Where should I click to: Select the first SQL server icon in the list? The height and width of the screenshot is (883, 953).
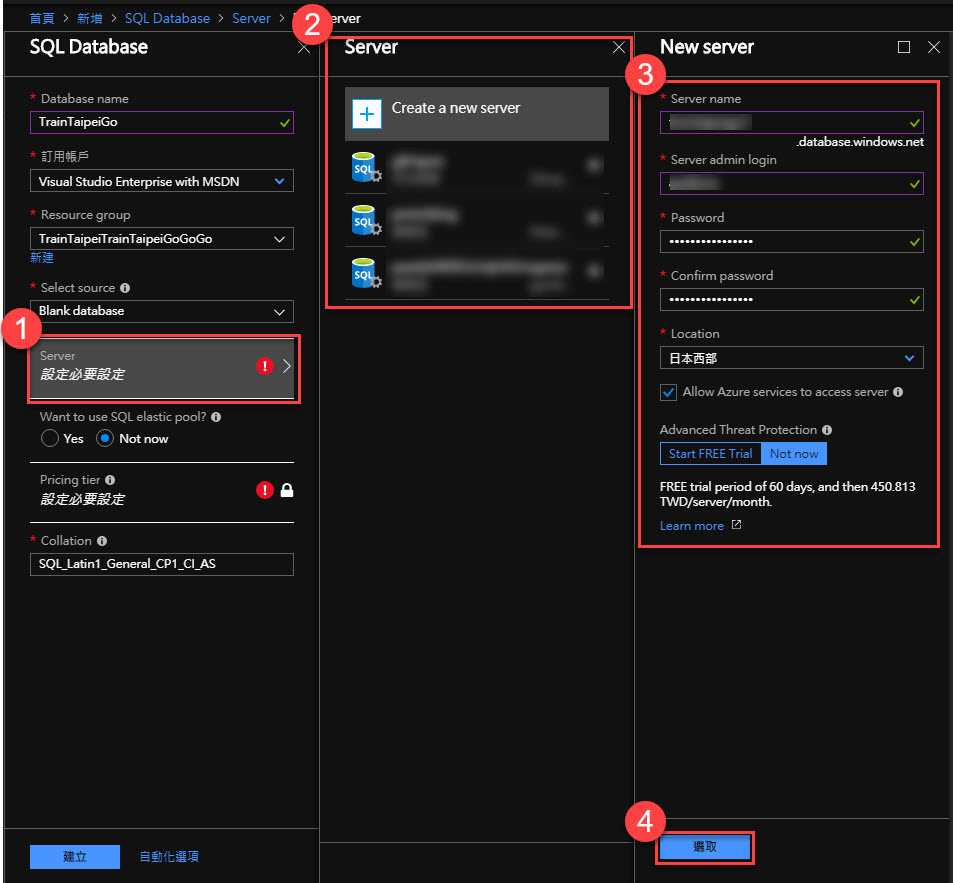pyautogui.click(x=366, y=167)
